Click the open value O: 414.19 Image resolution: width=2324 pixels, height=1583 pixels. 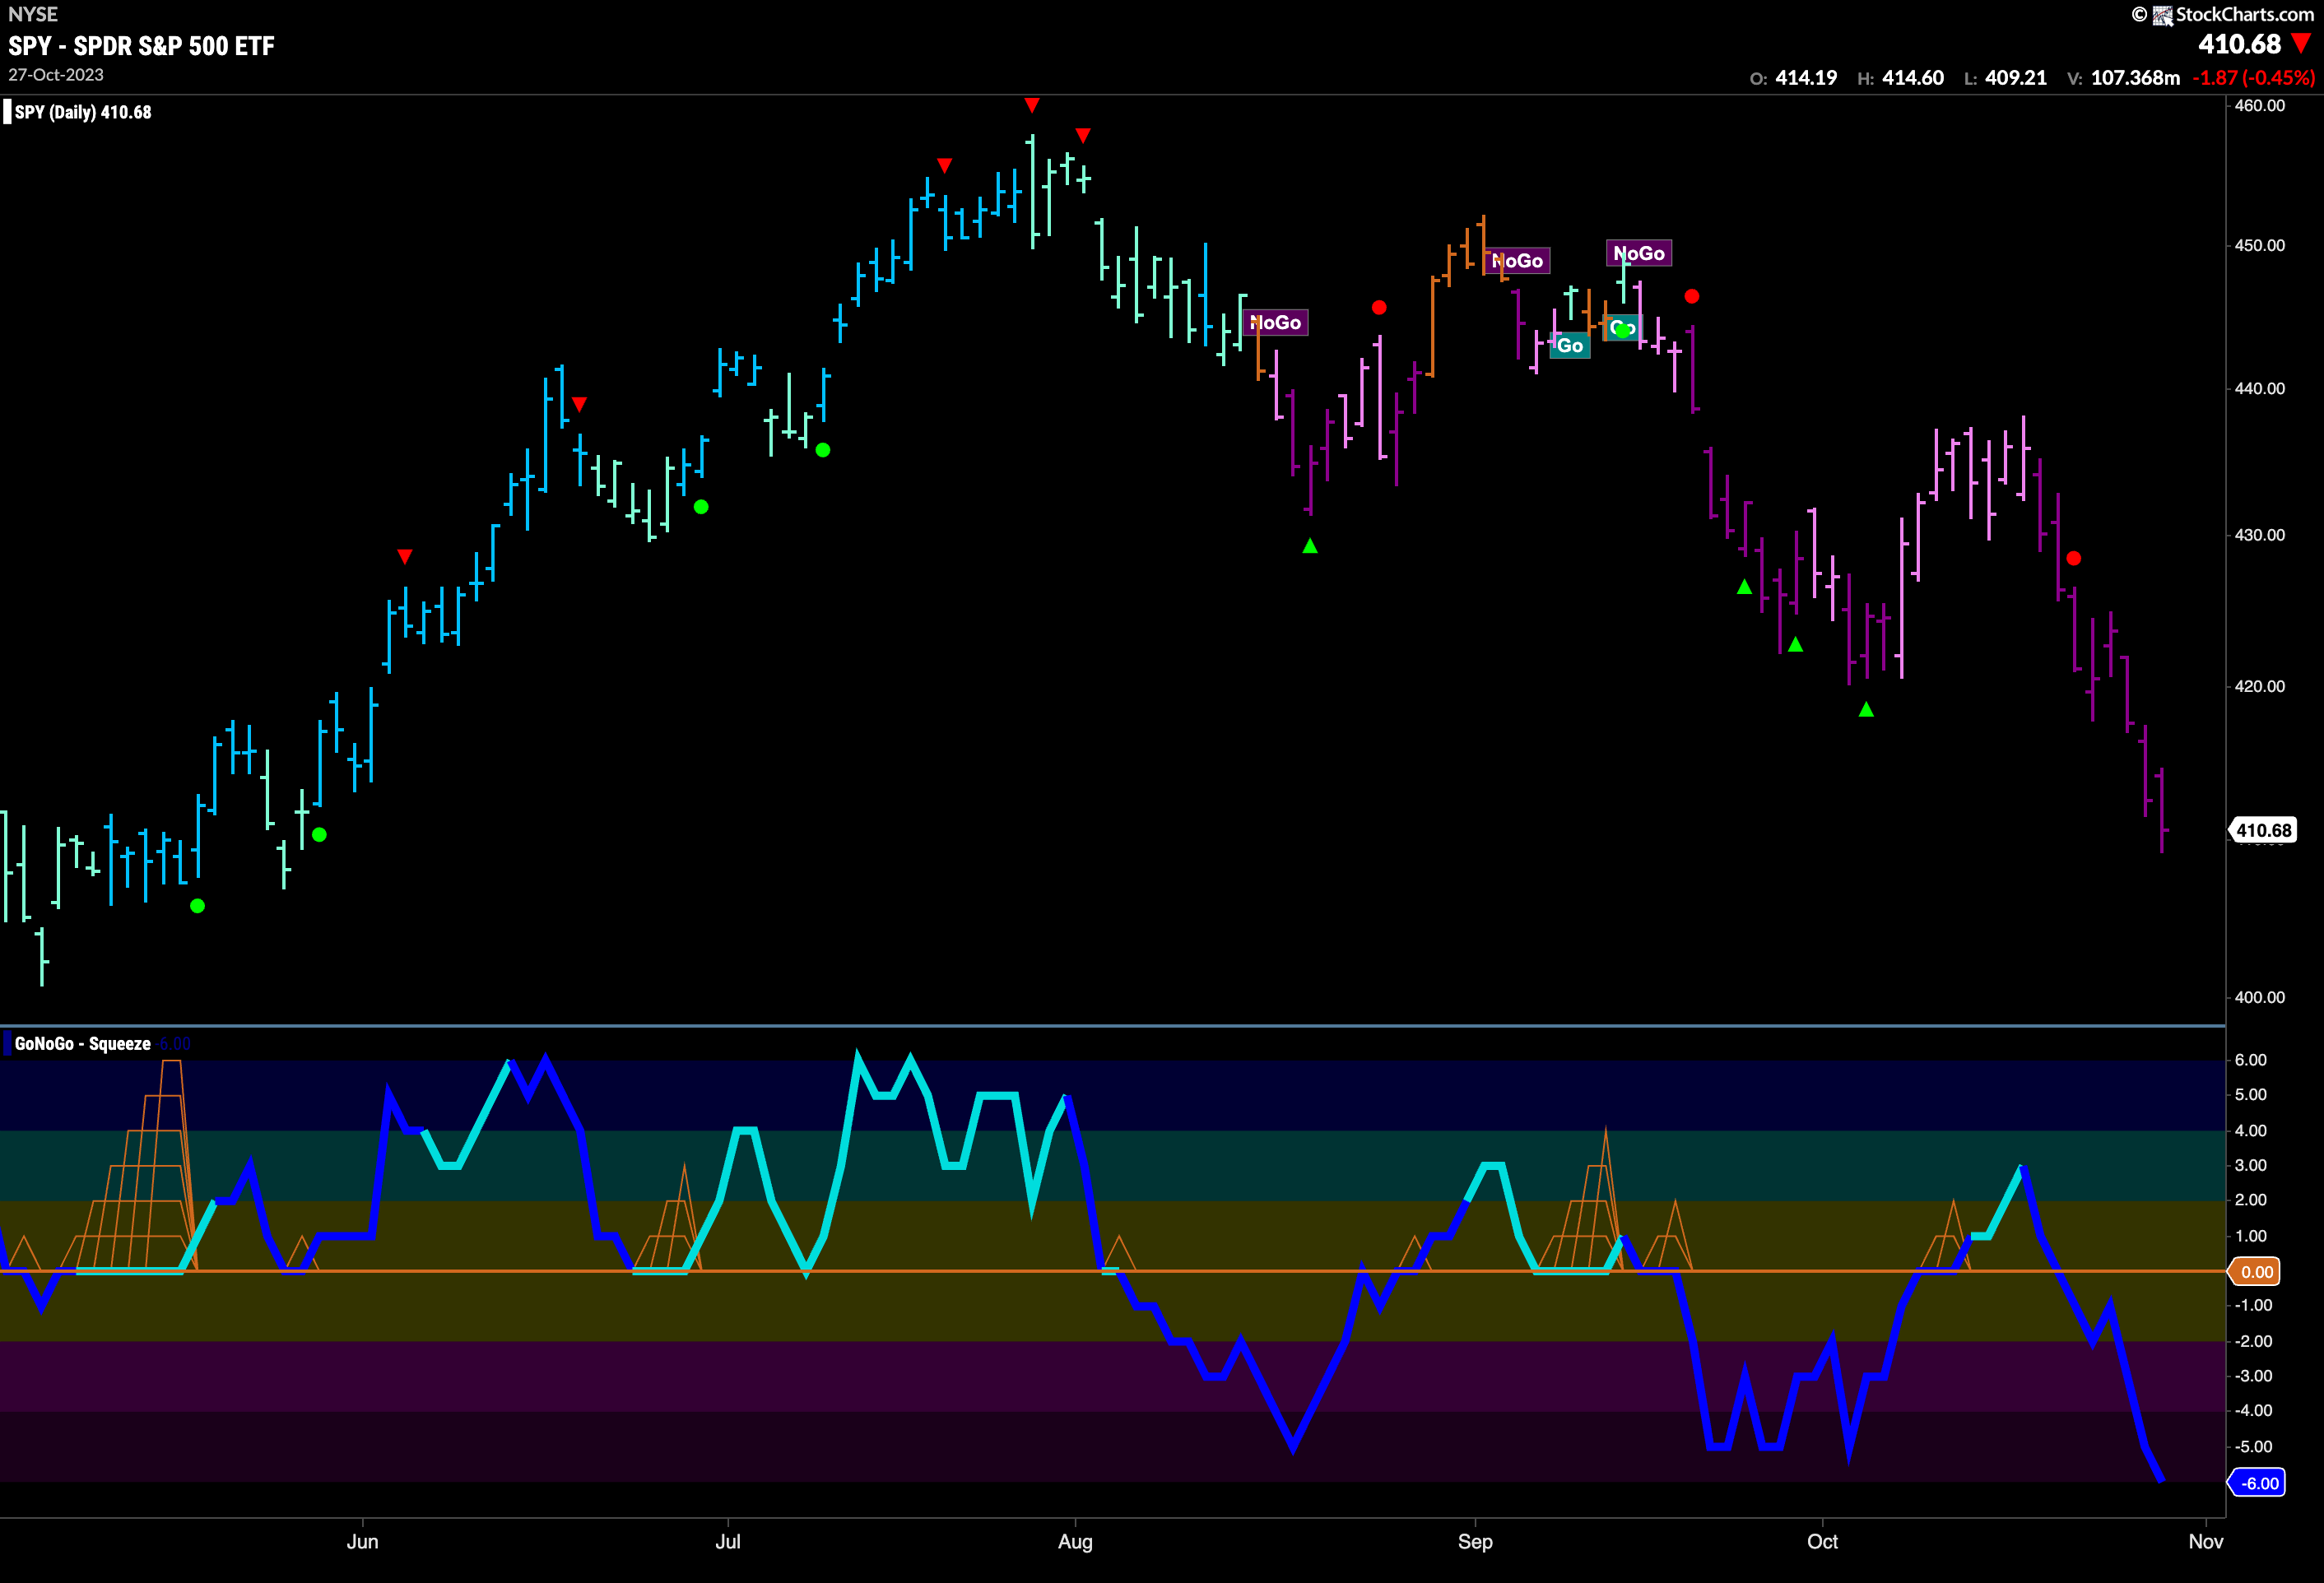(1793, 78)
